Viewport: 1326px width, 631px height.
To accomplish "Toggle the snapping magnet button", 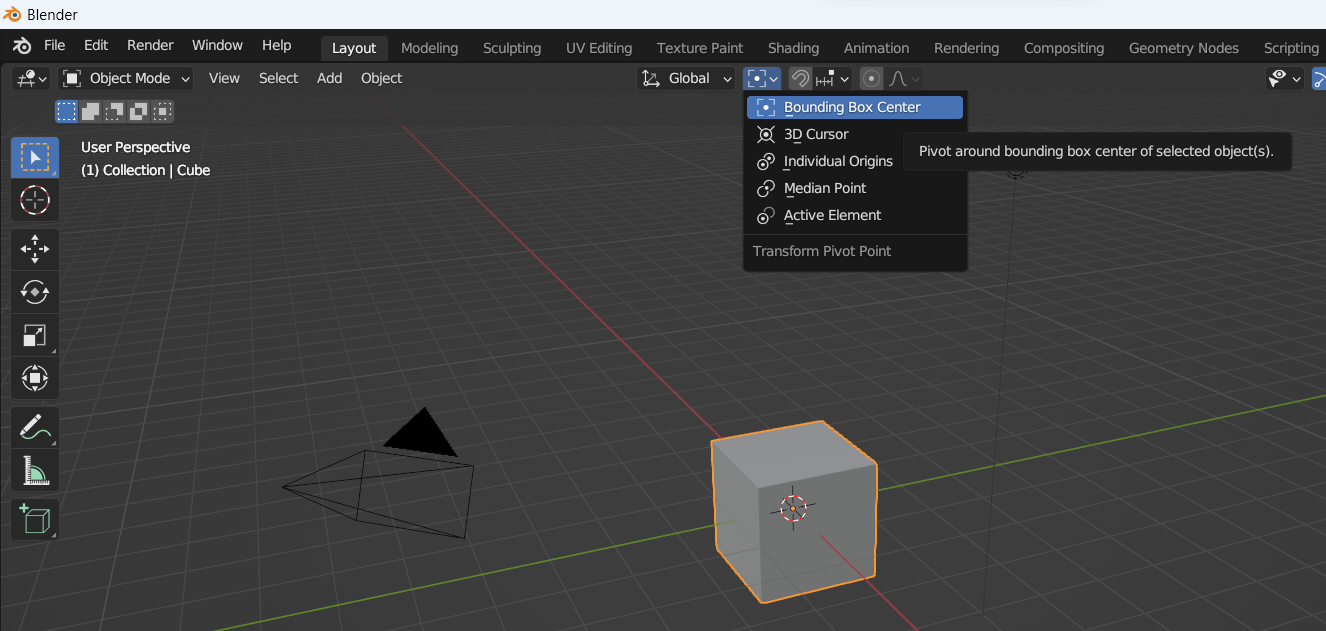I will click(800, 78).
